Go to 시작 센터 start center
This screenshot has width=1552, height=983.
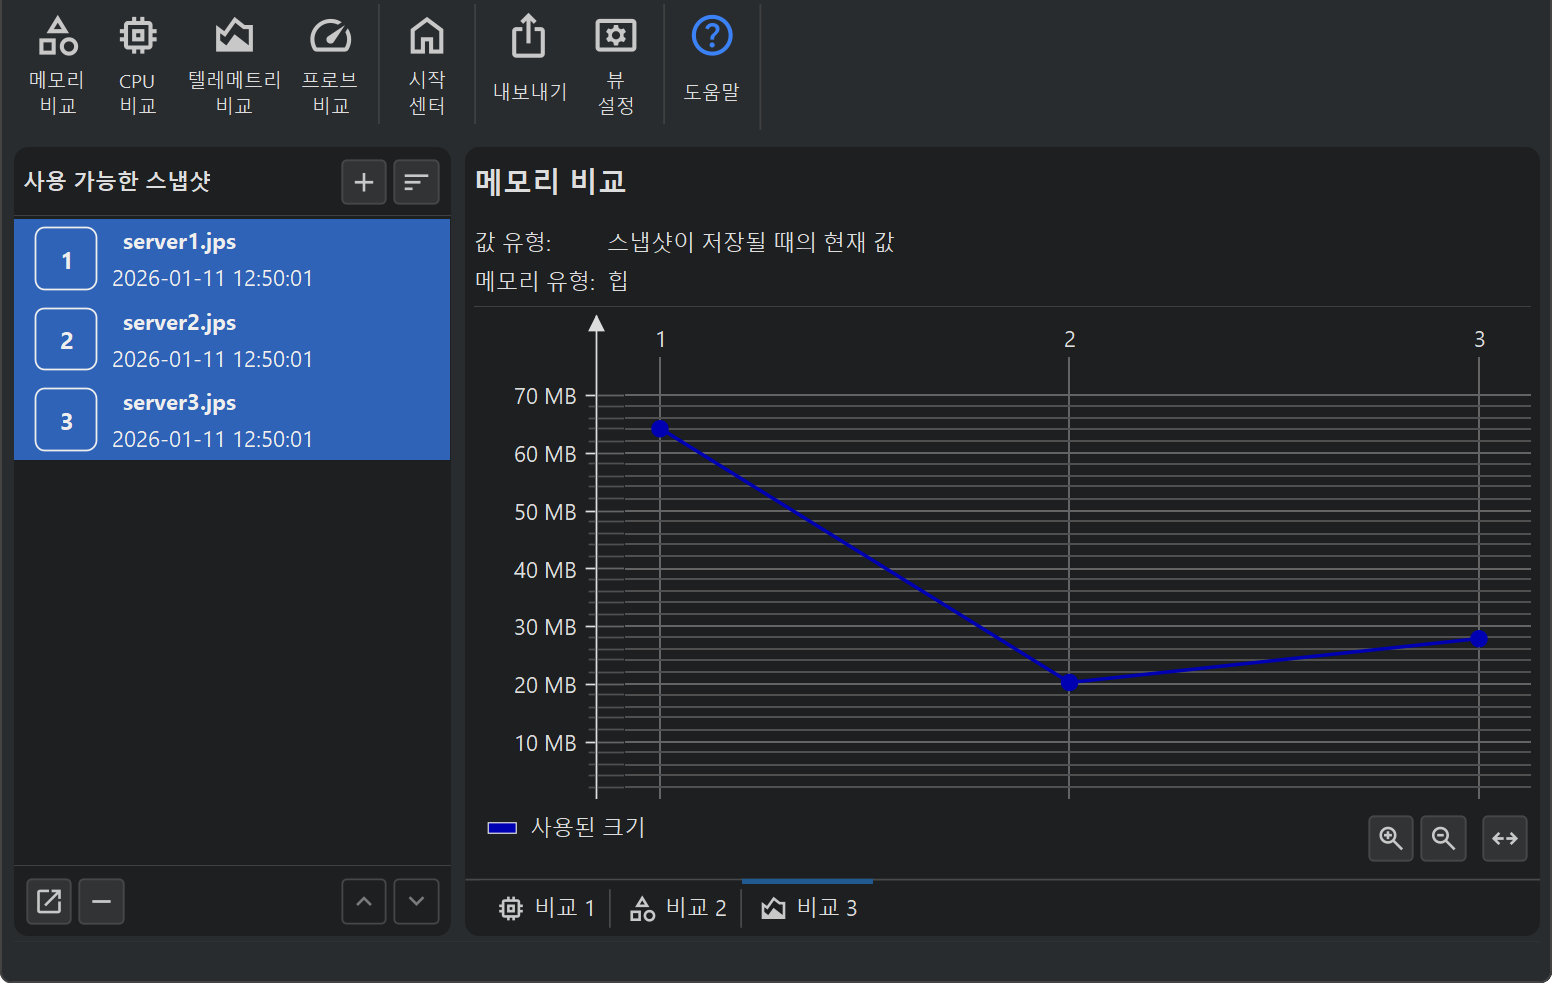427,65
